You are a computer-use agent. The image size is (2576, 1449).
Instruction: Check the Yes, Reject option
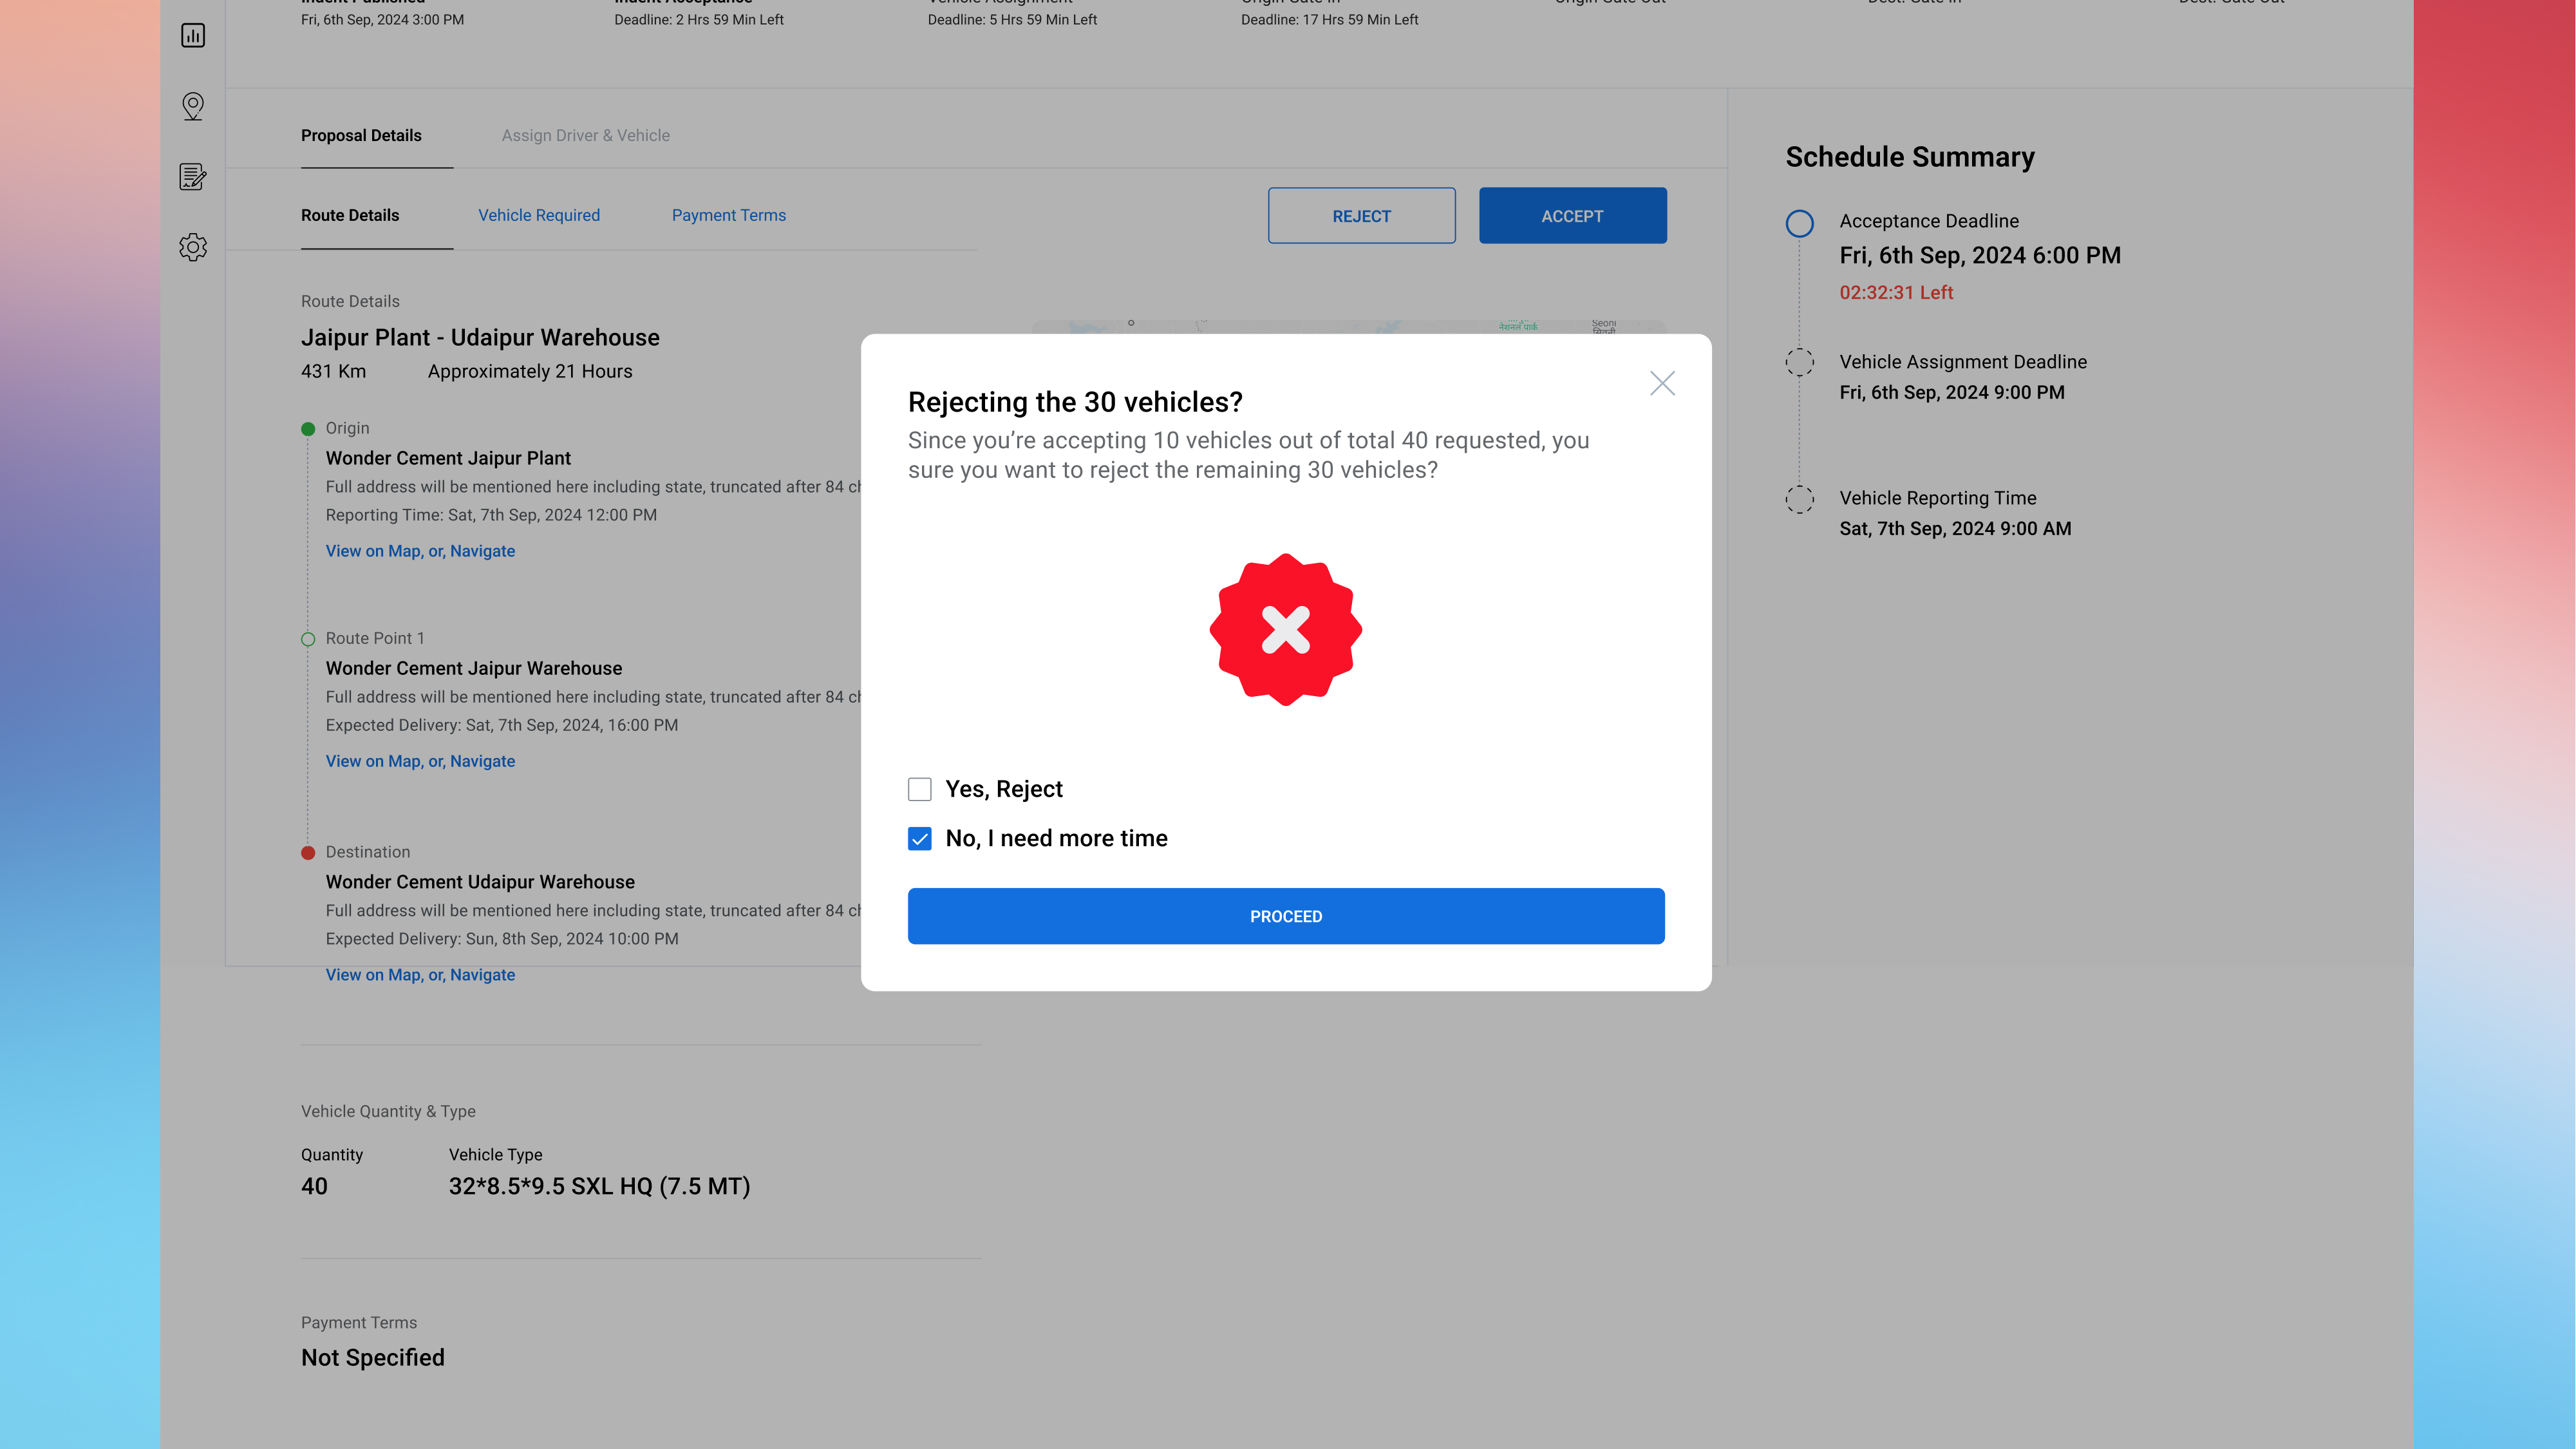coord(919,789)
